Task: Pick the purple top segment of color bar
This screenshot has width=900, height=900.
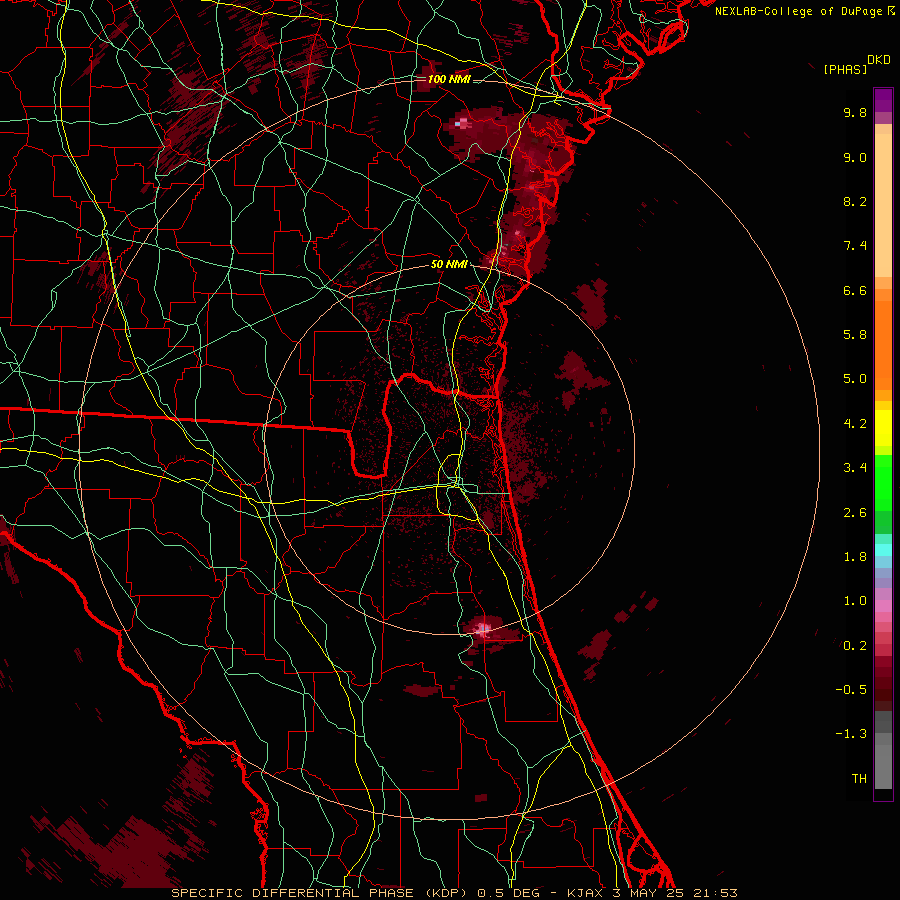Action: pyautogui.click(x=883, y=99)
